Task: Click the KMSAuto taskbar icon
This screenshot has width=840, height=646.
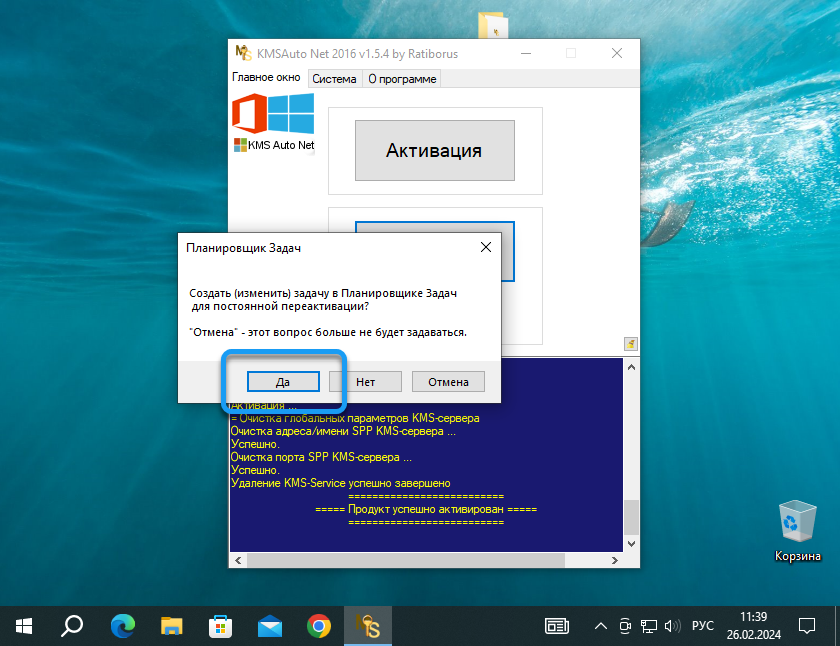Action: [368, 626]
